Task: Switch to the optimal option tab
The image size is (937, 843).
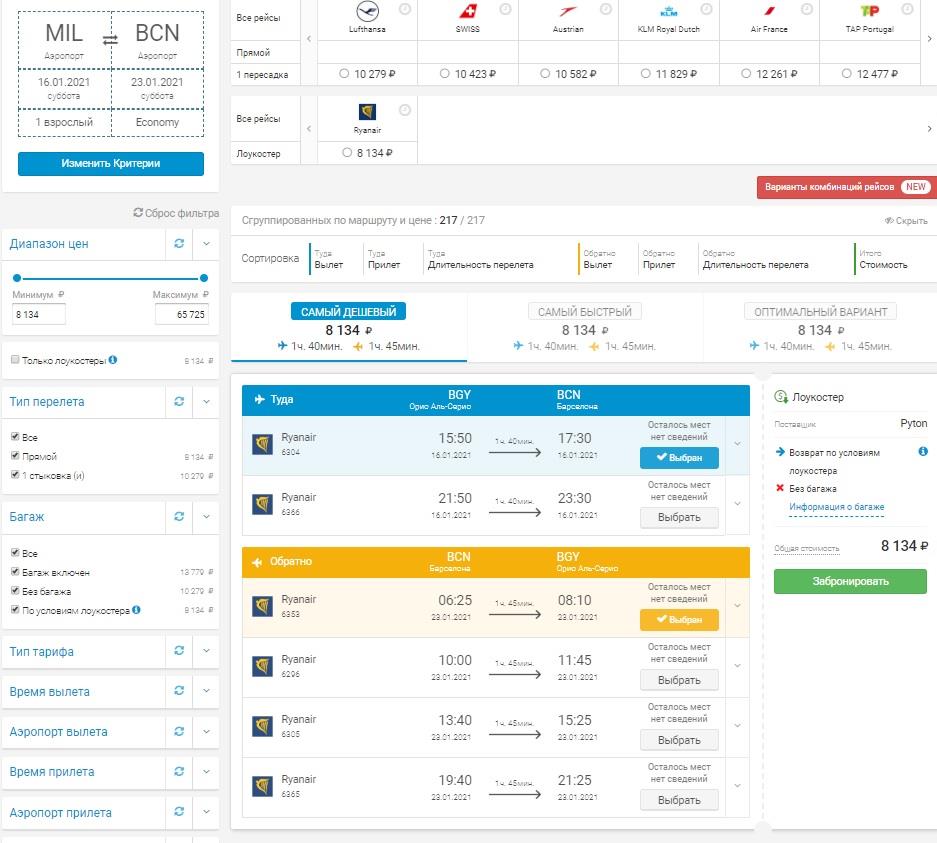Action: click(820, 327)
